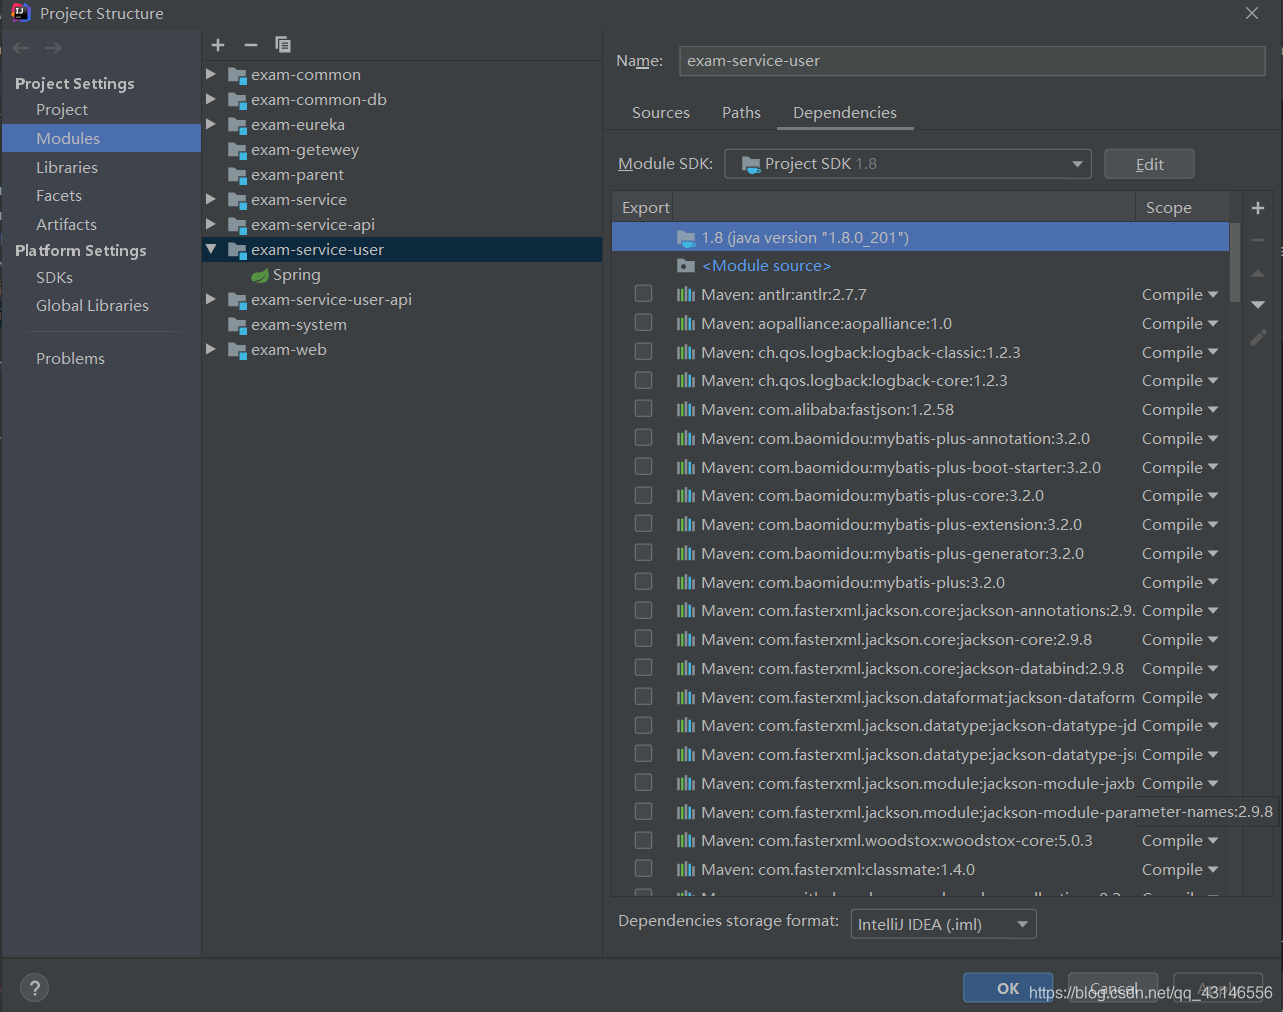Switch to the Sources tab
The image size is (1283, 1012).
tap(661, 113)
